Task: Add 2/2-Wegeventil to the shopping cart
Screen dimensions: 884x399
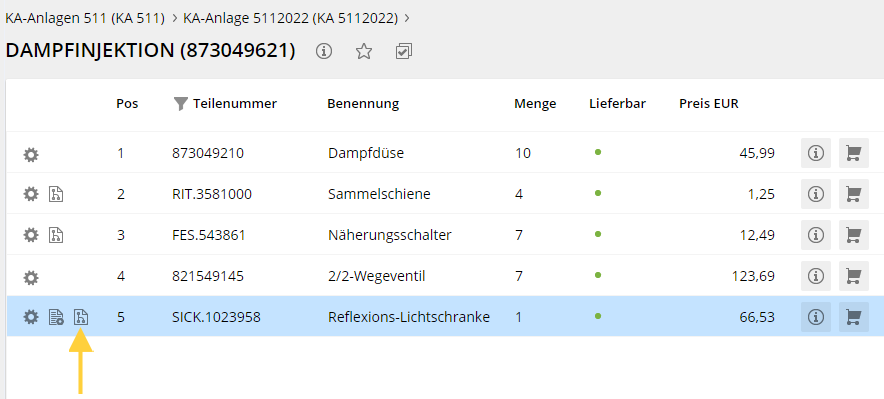Action: tap(854, 276)
